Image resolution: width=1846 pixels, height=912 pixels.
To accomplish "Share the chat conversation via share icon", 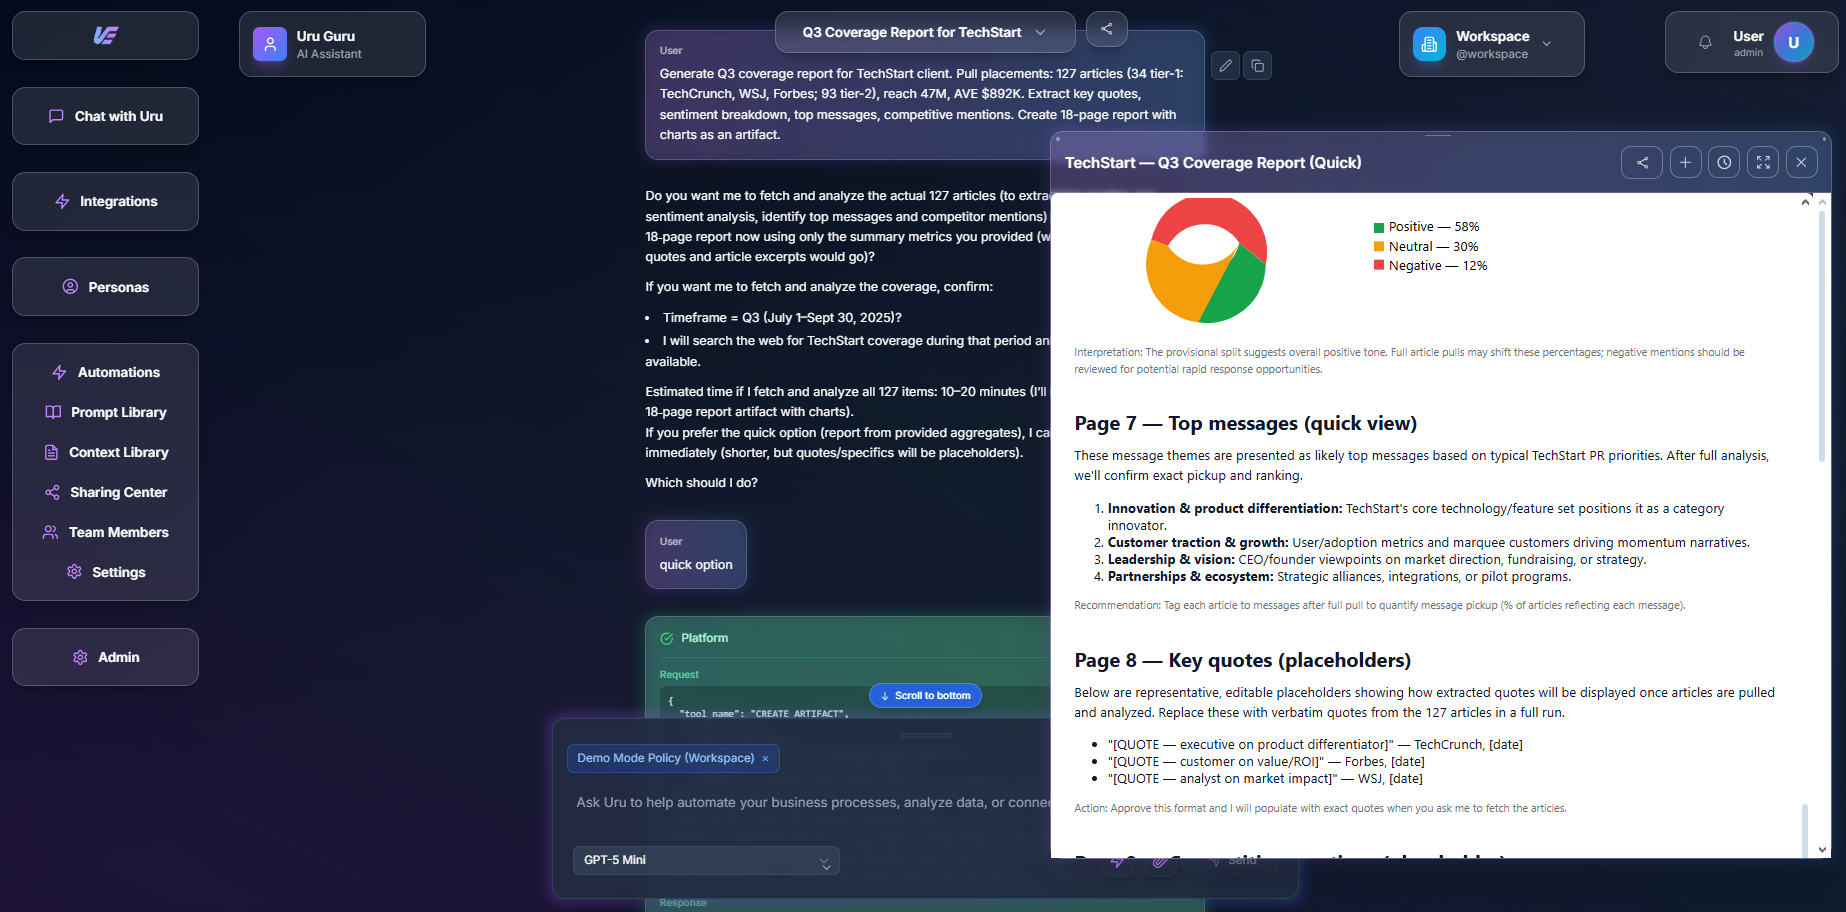I will (x=1107, y=29).
